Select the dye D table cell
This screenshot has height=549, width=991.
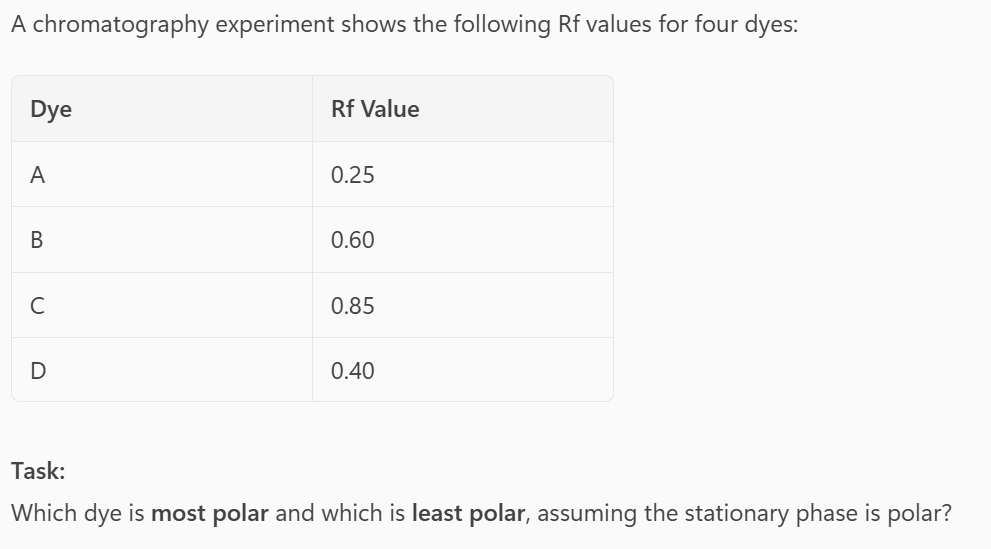click(x=38, y=371)
